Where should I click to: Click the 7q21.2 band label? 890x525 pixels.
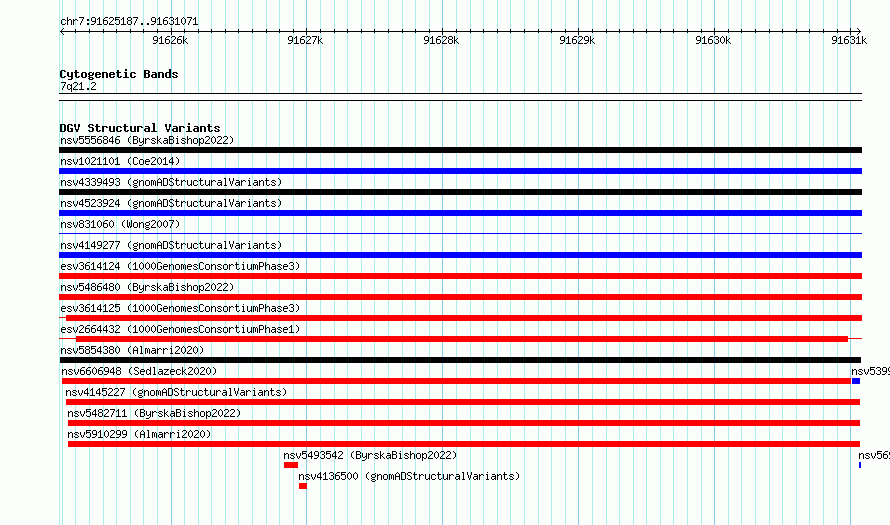coord(78,86)
